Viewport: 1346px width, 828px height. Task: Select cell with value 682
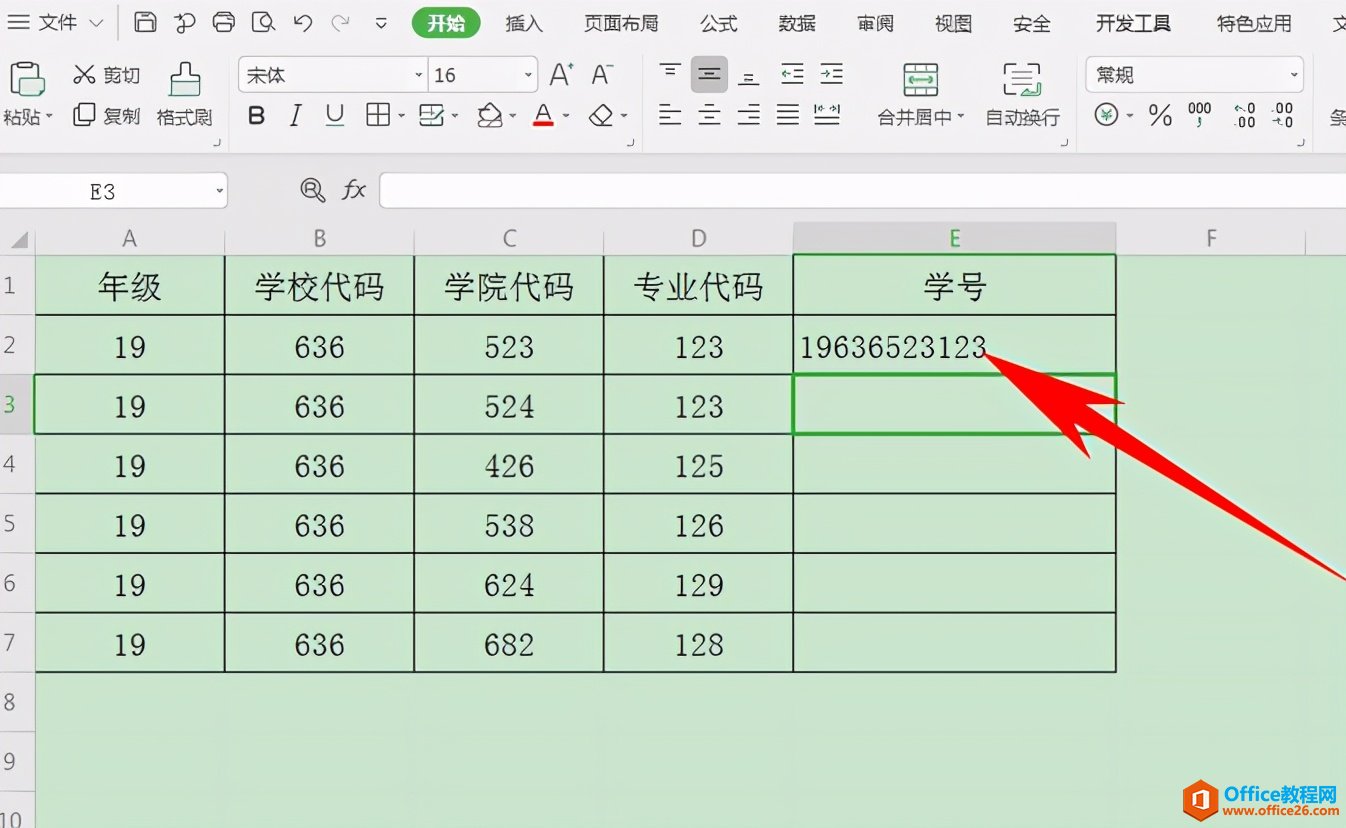coord(509,643)
